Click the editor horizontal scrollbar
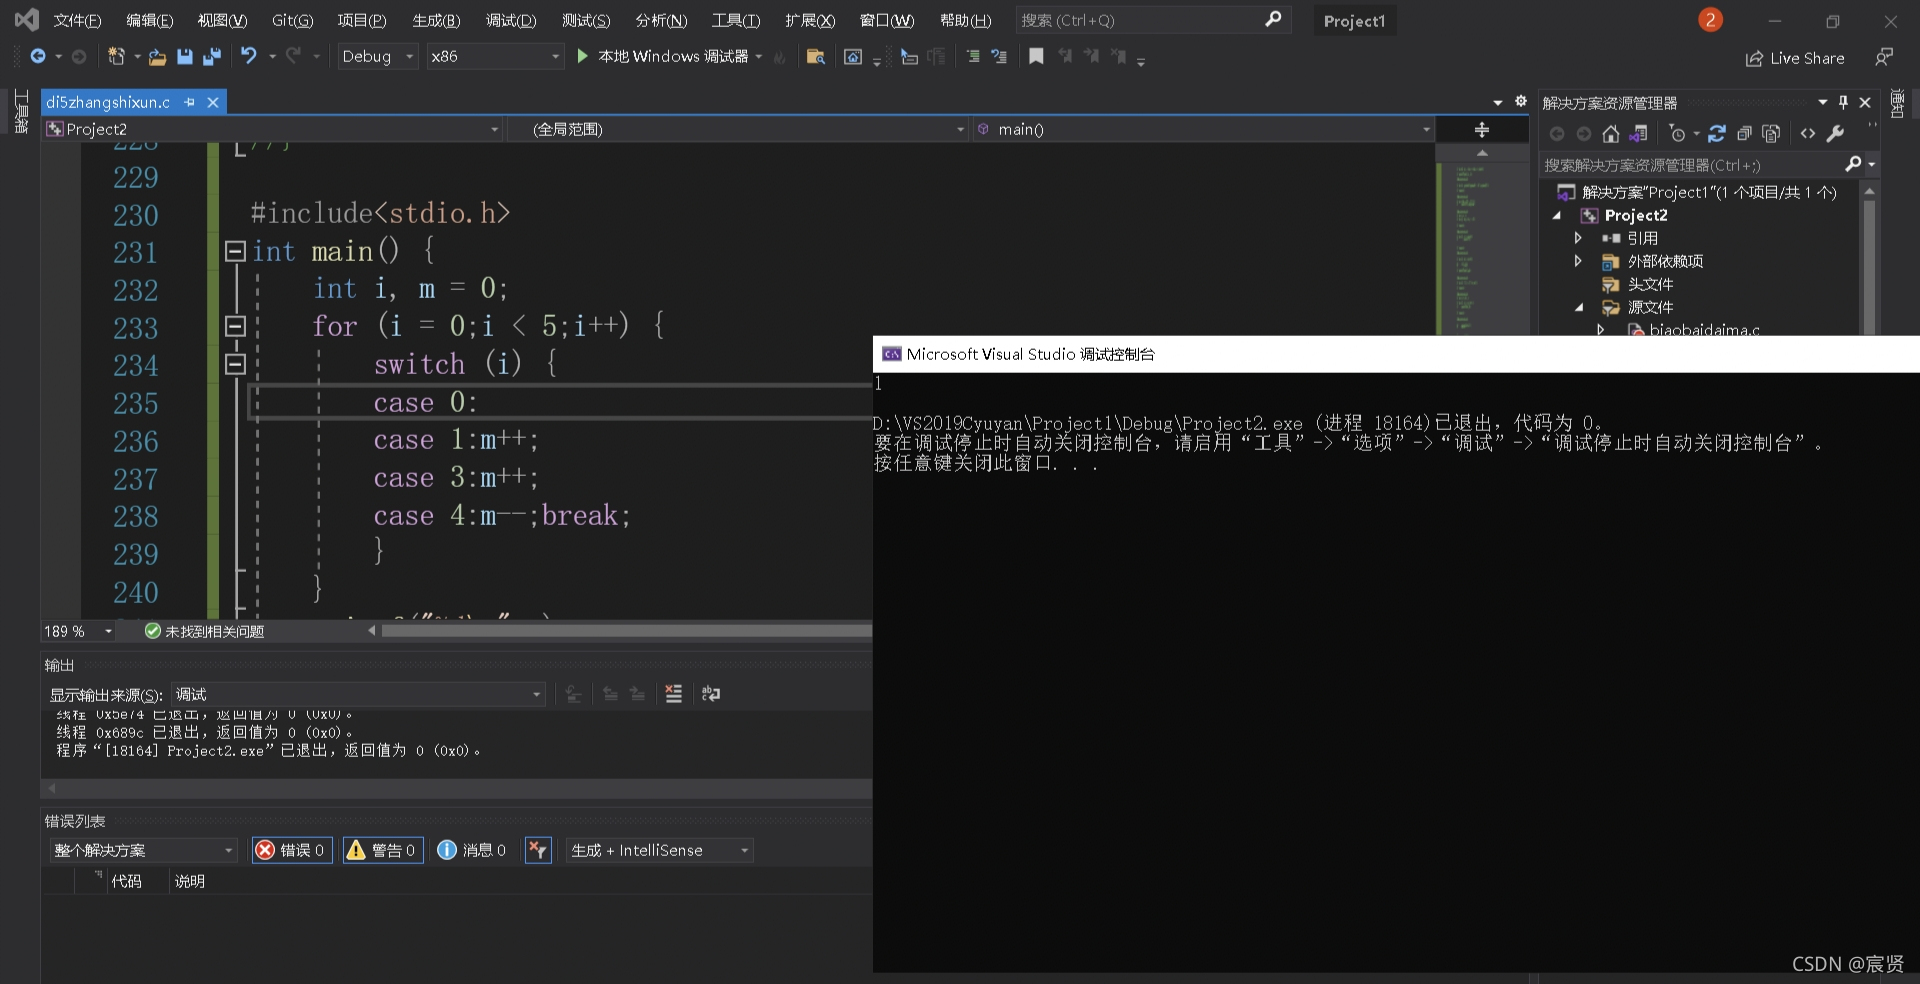Image resolution: width=1920 pixels, height=984 pixels. [x=626, y=630]
